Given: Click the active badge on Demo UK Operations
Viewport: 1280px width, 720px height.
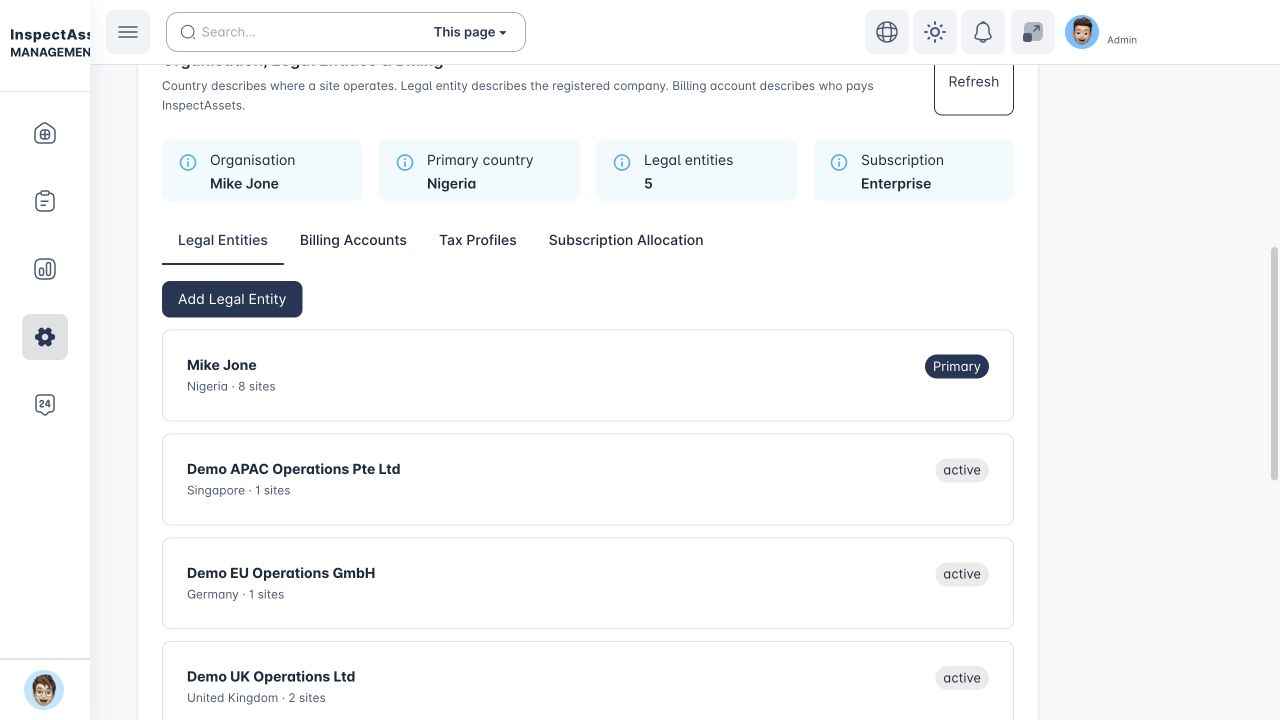Looking at the screenshot, I should pos(962,678).
